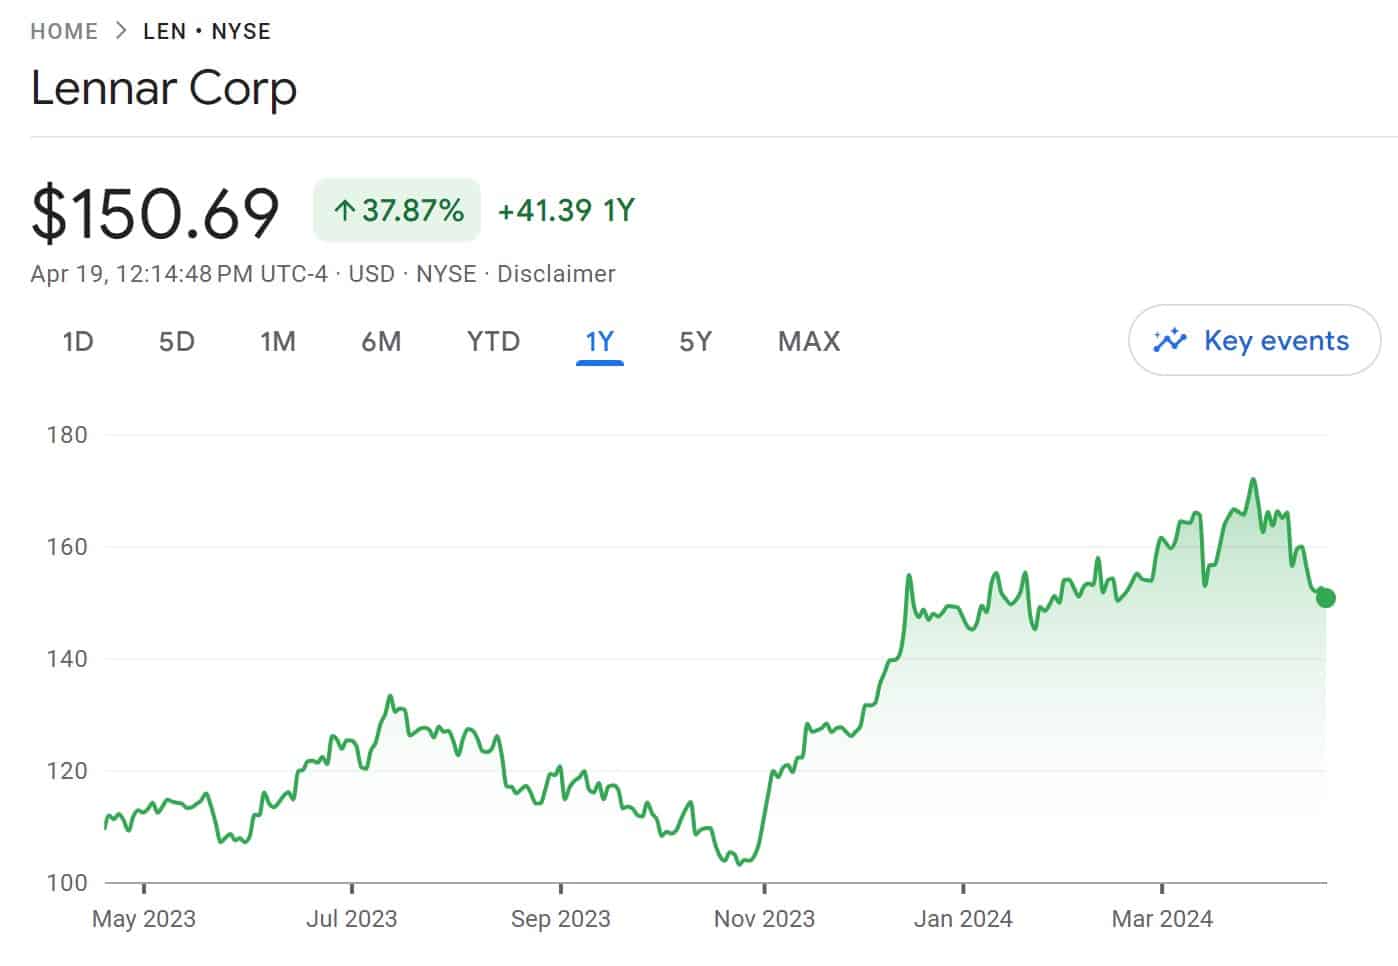Image resolution: width=1398 pixels, height=966 pixels.
Task: Click the Lennar Corp title
Action: pyautogui.click(x=164, y=89)
